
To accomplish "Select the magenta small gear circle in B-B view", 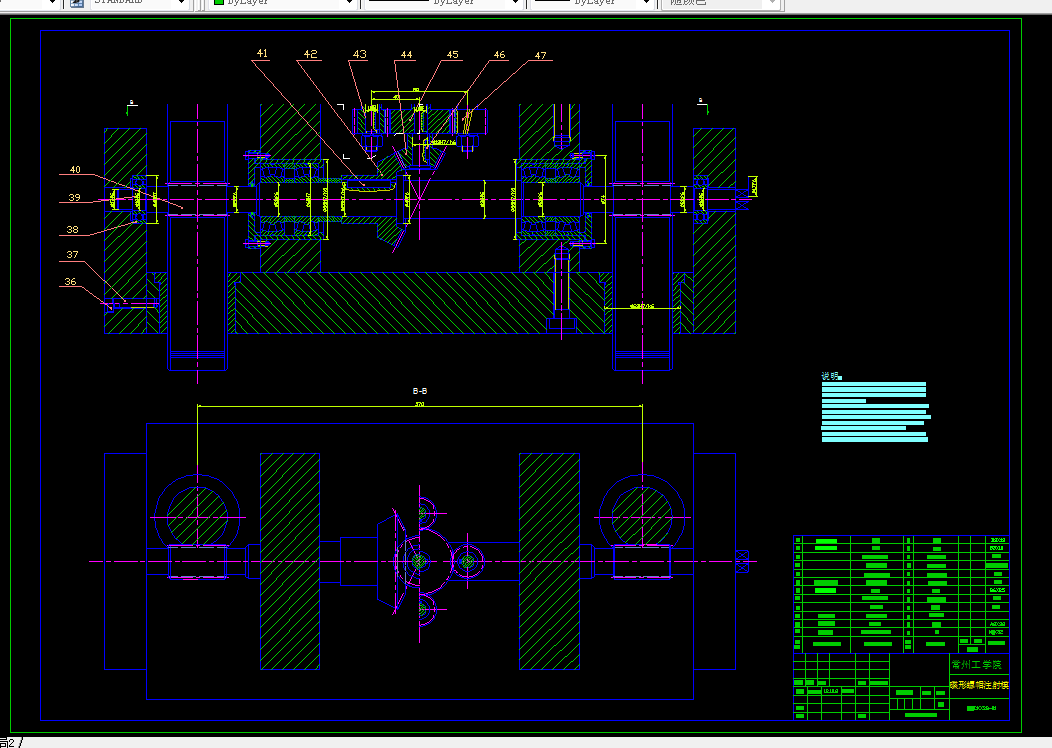I will pos(468,562).
